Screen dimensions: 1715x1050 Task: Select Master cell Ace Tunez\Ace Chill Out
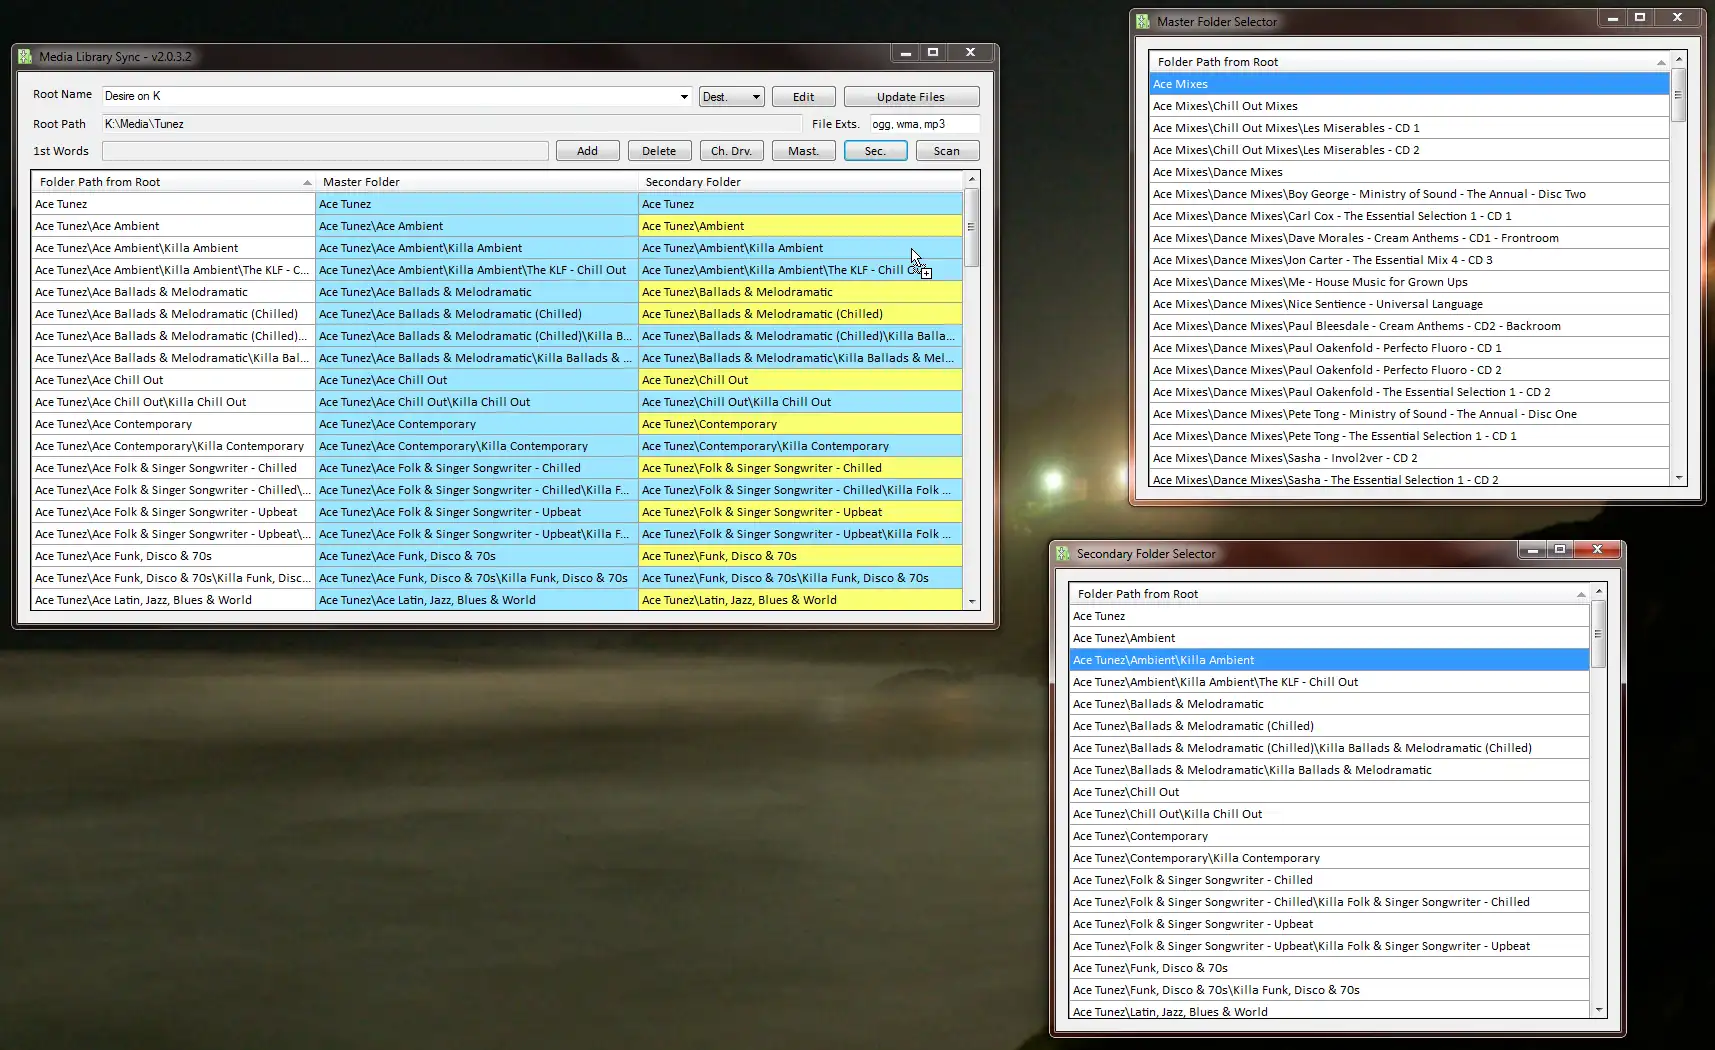(x=477, y=380)
